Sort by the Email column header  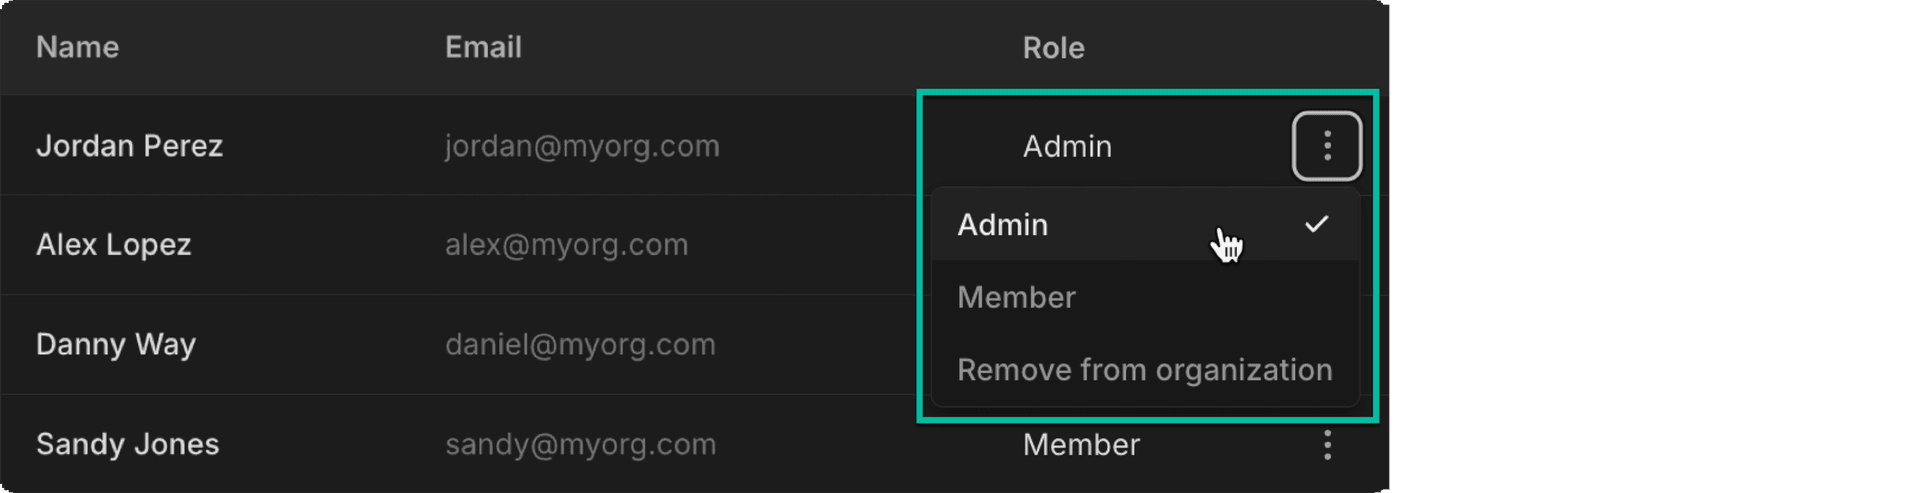(483, 47)
